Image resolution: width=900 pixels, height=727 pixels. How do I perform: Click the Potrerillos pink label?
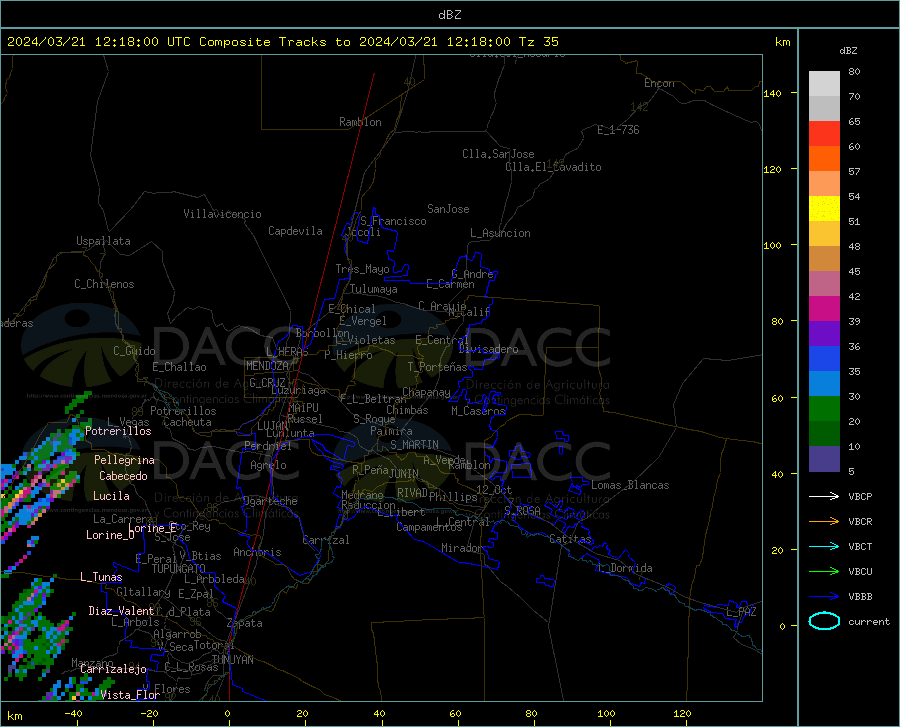118,431
